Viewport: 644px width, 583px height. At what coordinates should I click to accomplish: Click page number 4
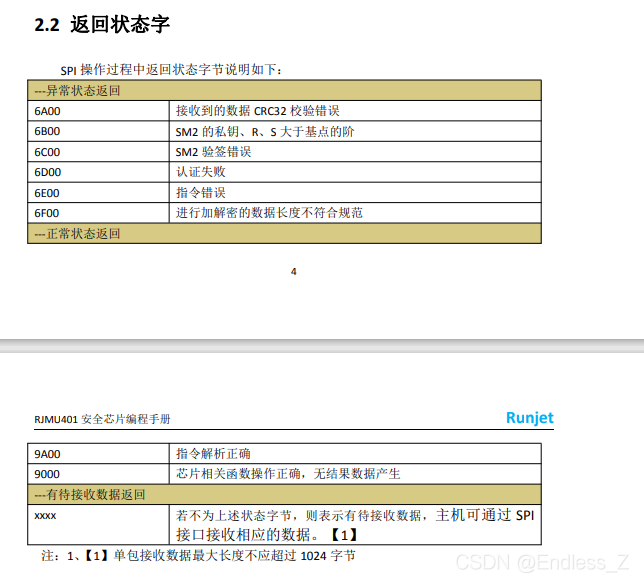pos(294,272)
